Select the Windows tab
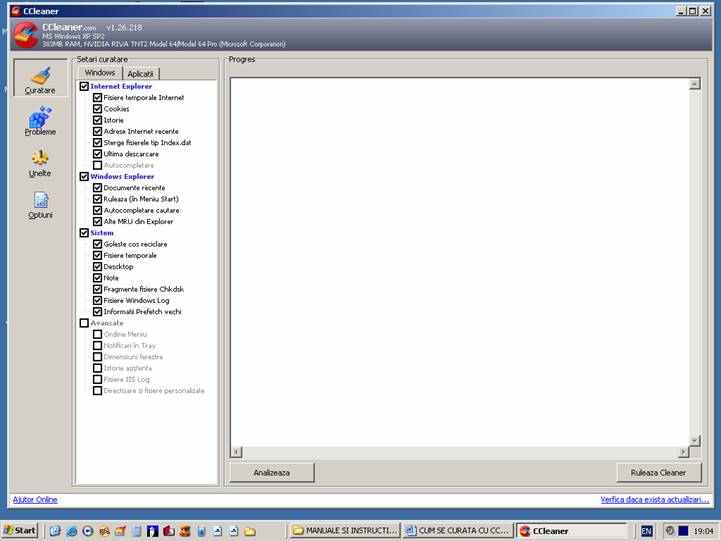Screen dimensions: 721x541 coord(100,73)
